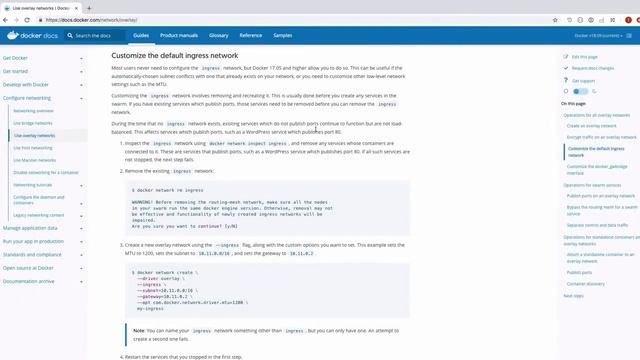Jump to Separate control and data traffic
640x360 pixels.
pos(598,225)
